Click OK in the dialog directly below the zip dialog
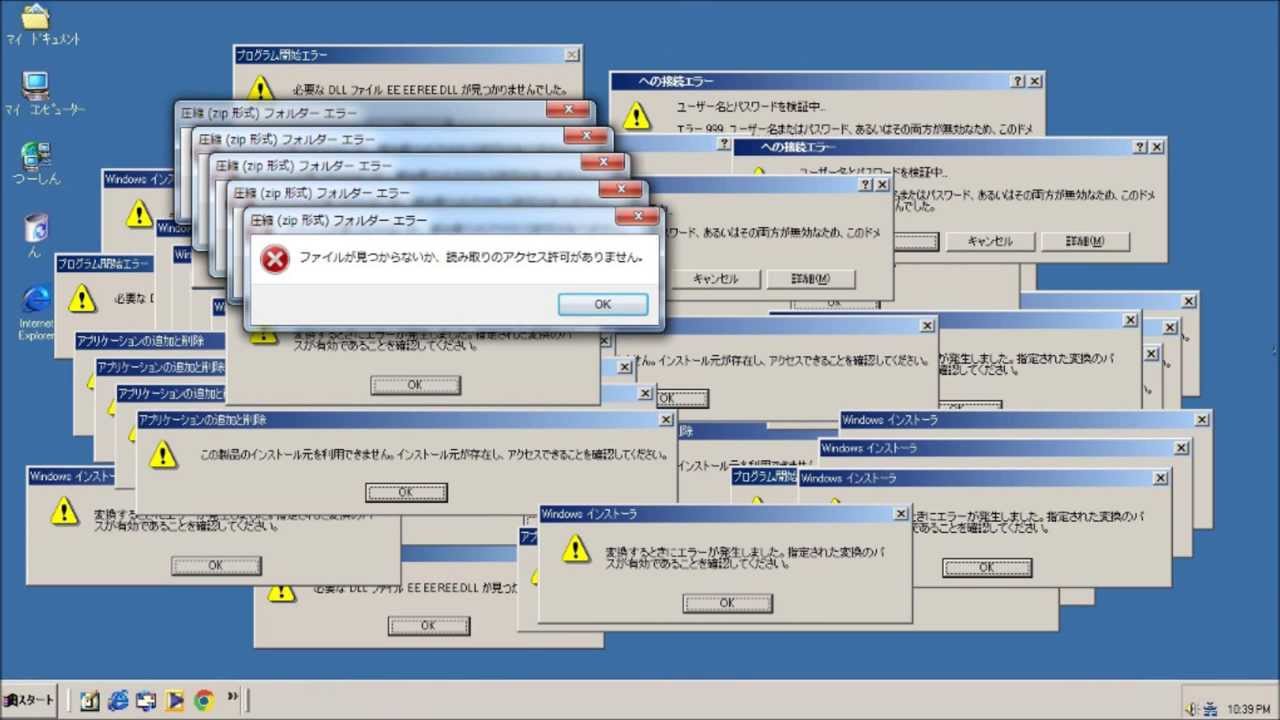The image size is (1280, 720). [x=415, y=385]
